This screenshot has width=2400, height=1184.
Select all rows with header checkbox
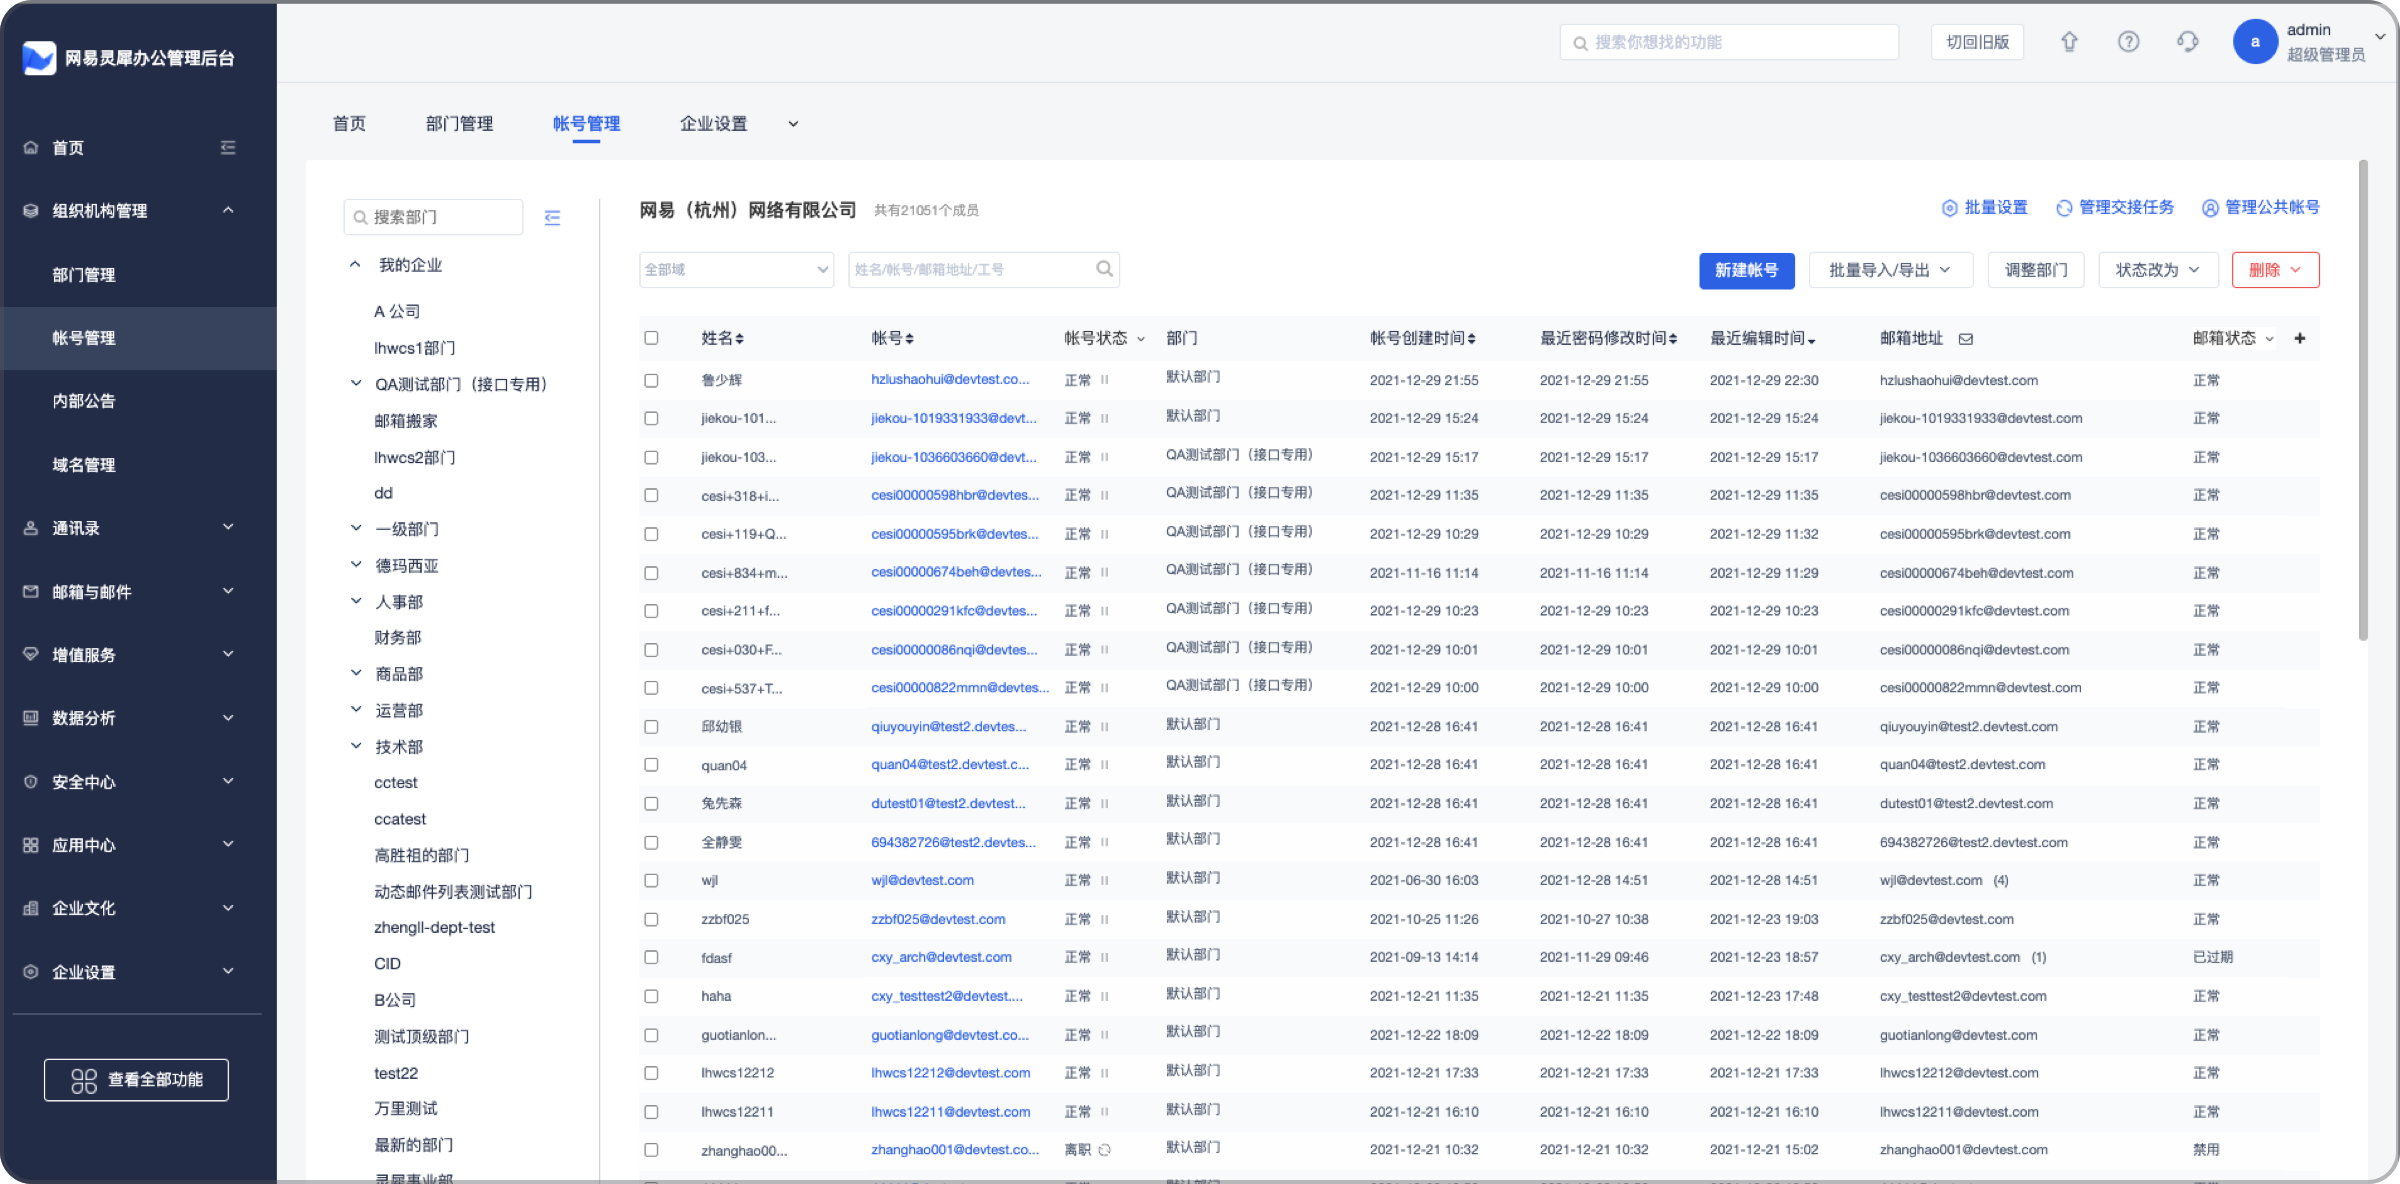(x=651, y=338)
